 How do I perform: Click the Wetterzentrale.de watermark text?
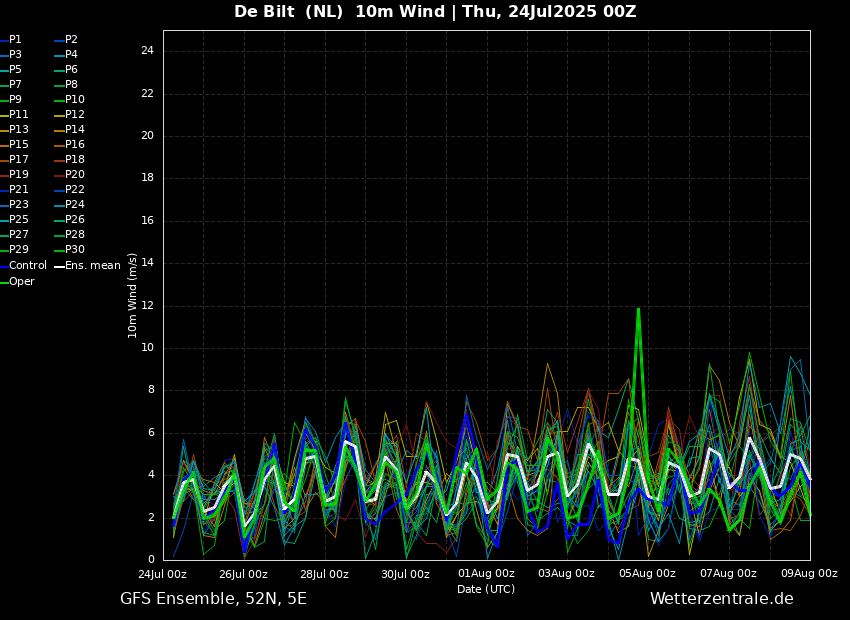[x=721, y=599]
